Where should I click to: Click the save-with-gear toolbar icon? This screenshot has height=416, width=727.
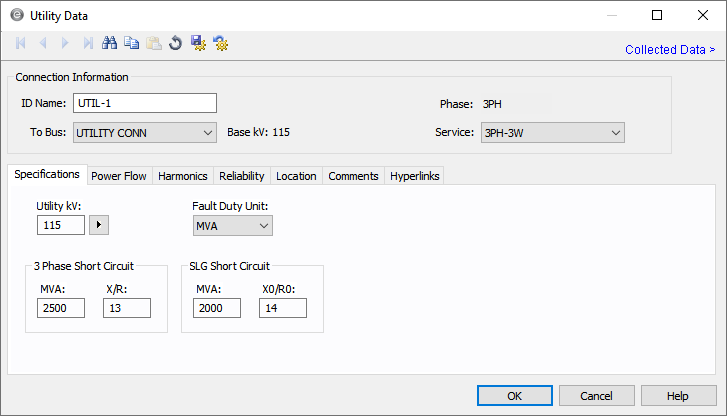(198, 43)
